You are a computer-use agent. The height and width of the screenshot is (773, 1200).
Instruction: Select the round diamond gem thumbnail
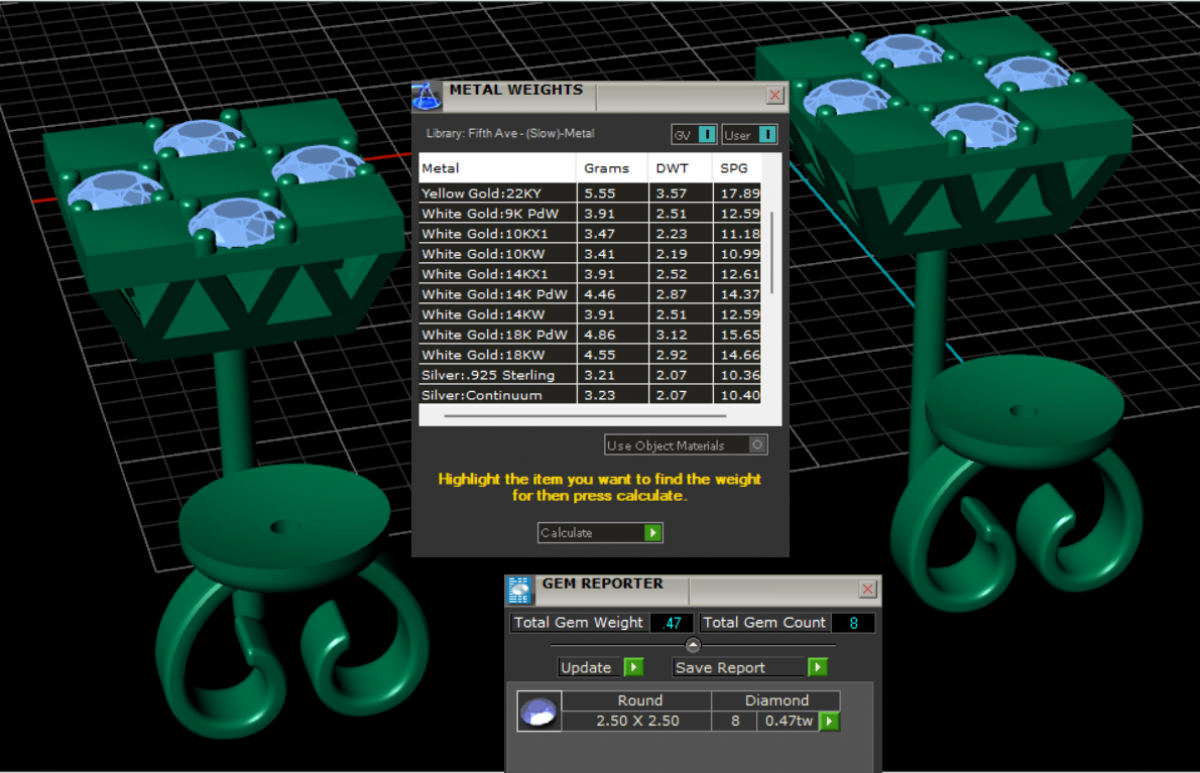point(538,711)
